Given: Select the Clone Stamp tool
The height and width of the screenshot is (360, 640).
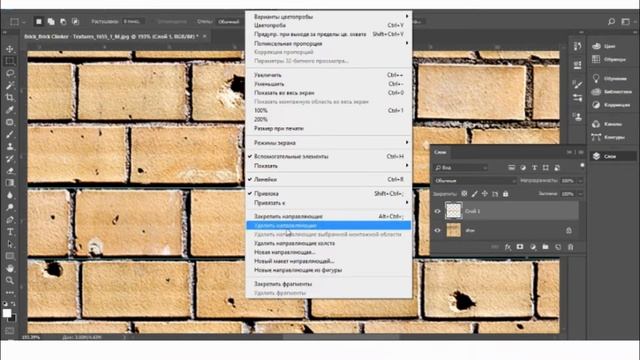Looking at the screenshot, I should coord(10,147).
